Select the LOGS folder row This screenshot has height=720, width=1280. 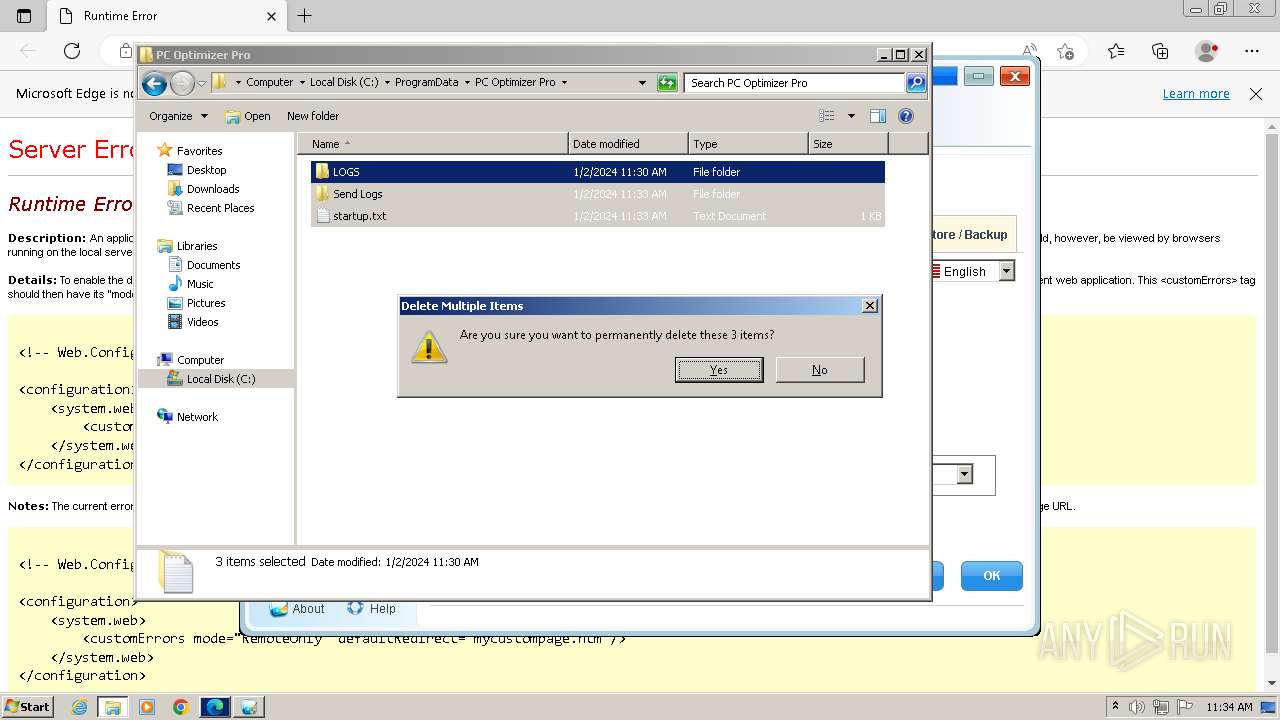[598, 172]
